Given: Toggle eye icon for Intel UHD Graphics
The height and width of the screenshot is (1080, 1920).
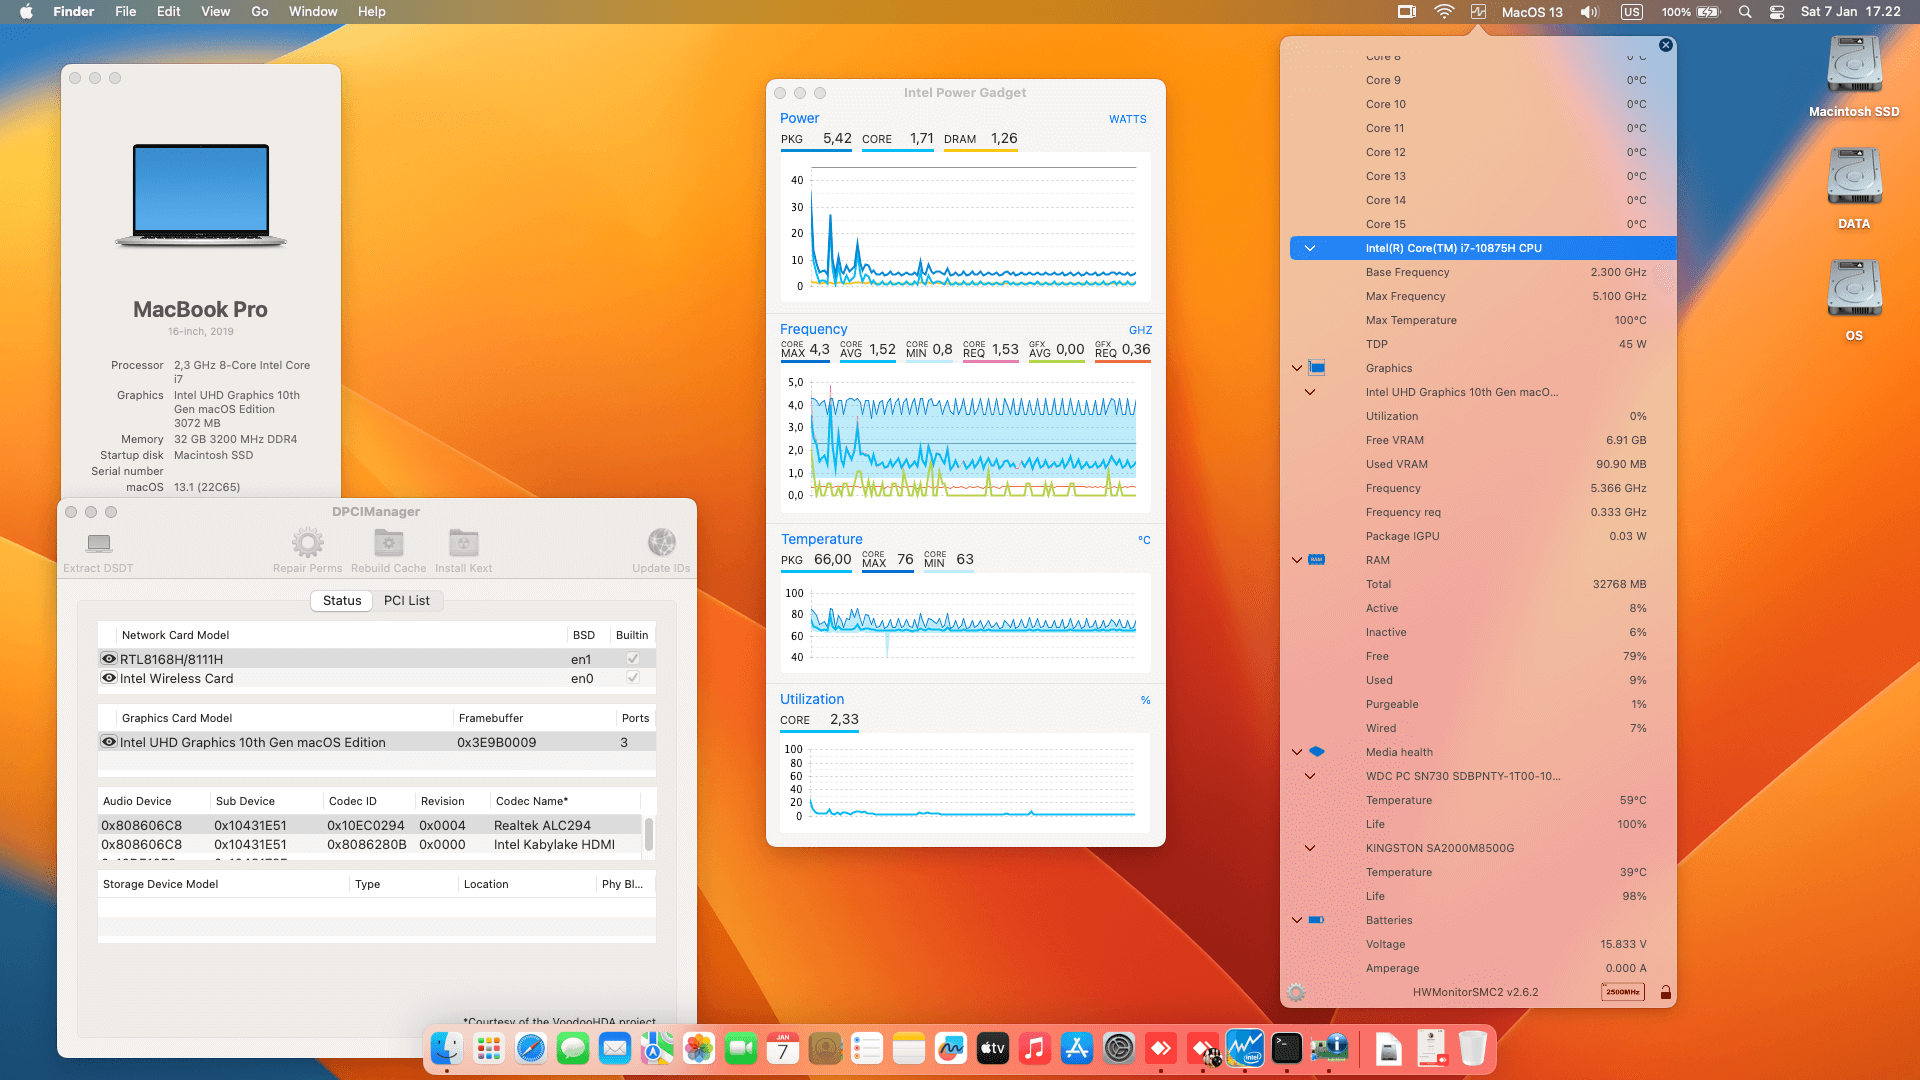Looking at the screenshot, I should pyautogui.click(x=109, y=742).
